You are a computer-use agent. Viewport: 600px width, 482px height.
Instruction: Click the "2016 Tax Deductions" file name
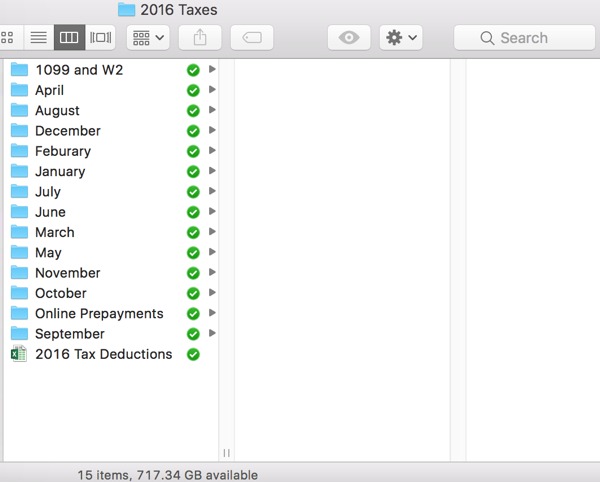coord(104,354)
